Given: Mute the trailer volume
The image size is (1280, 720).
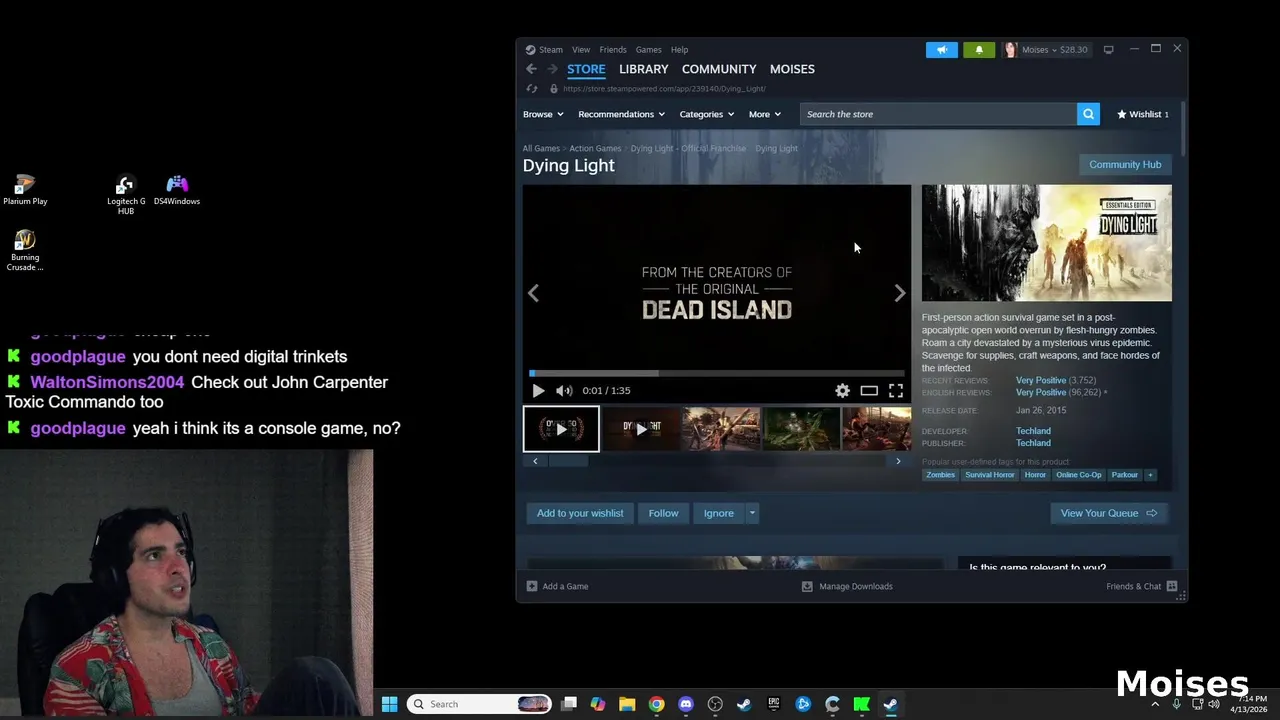Looking at the screenshot, I should pos(564,391).
